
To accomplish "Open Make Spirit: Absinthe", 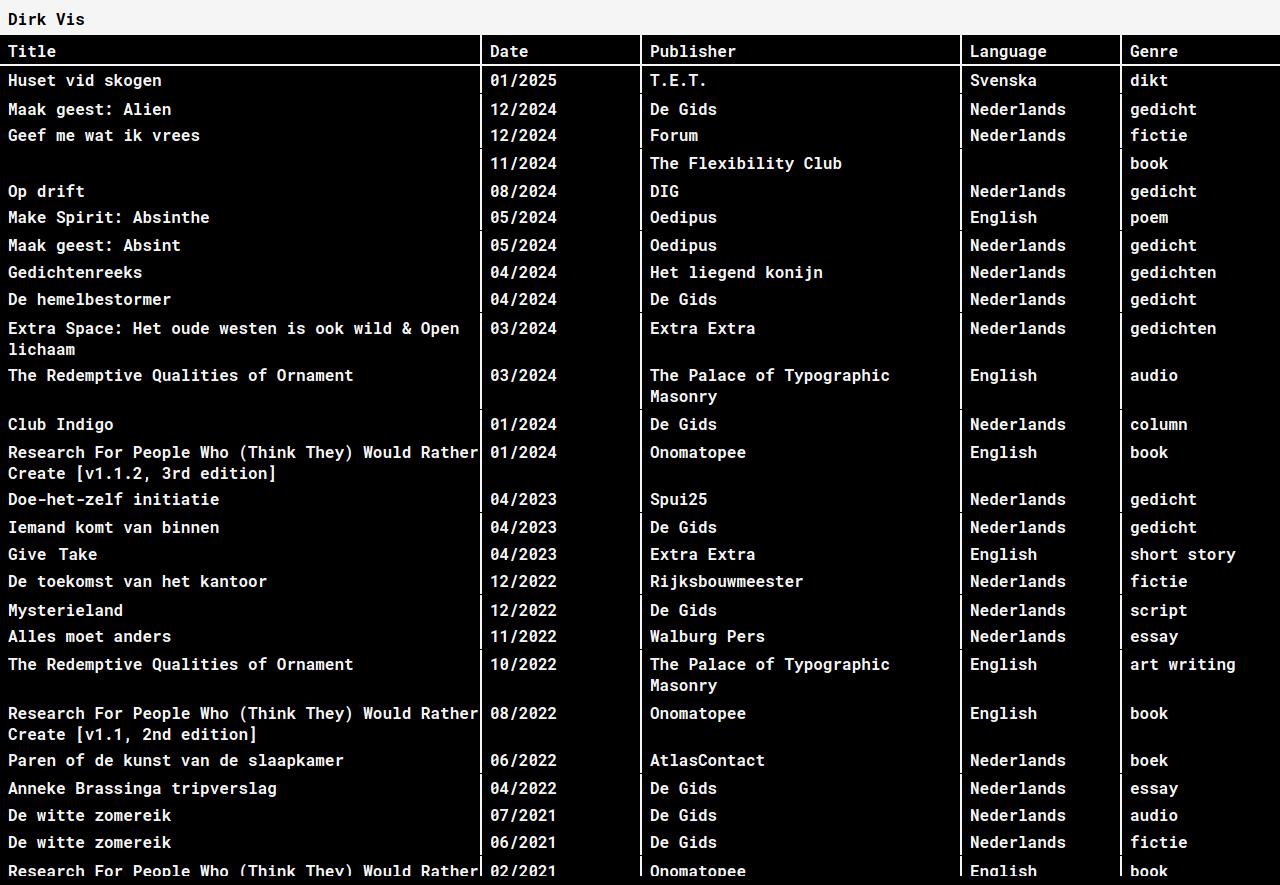I will tap(109, 217).
